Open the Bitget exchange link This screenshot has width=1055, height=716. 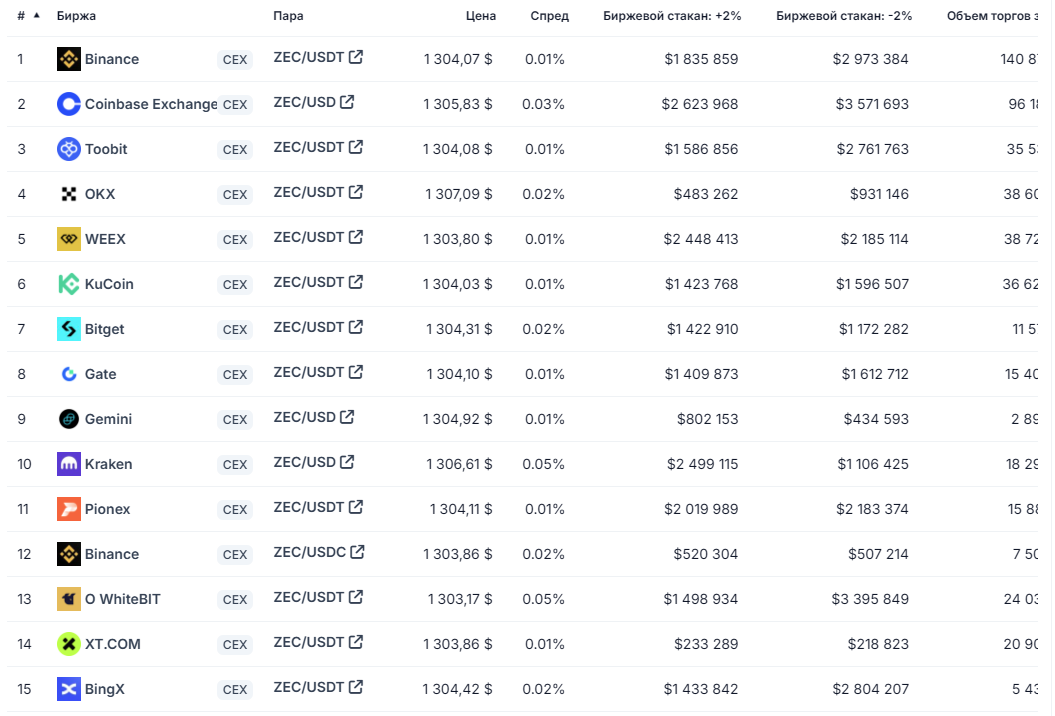[104, 329]
